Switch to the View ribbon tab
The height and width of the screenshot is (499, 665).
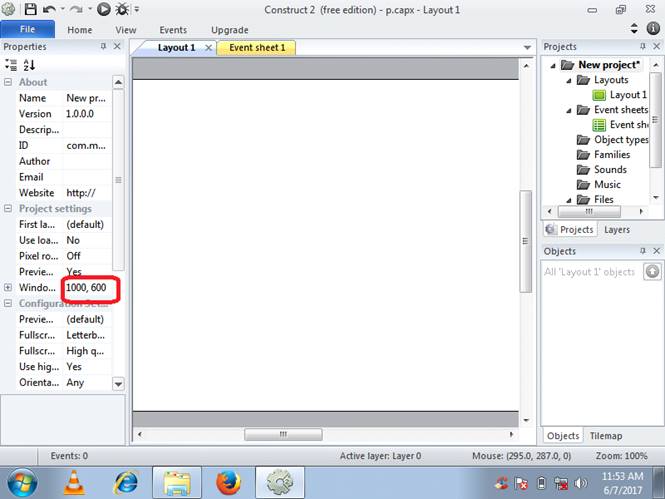pyautogui.click(x=126, y=30)
